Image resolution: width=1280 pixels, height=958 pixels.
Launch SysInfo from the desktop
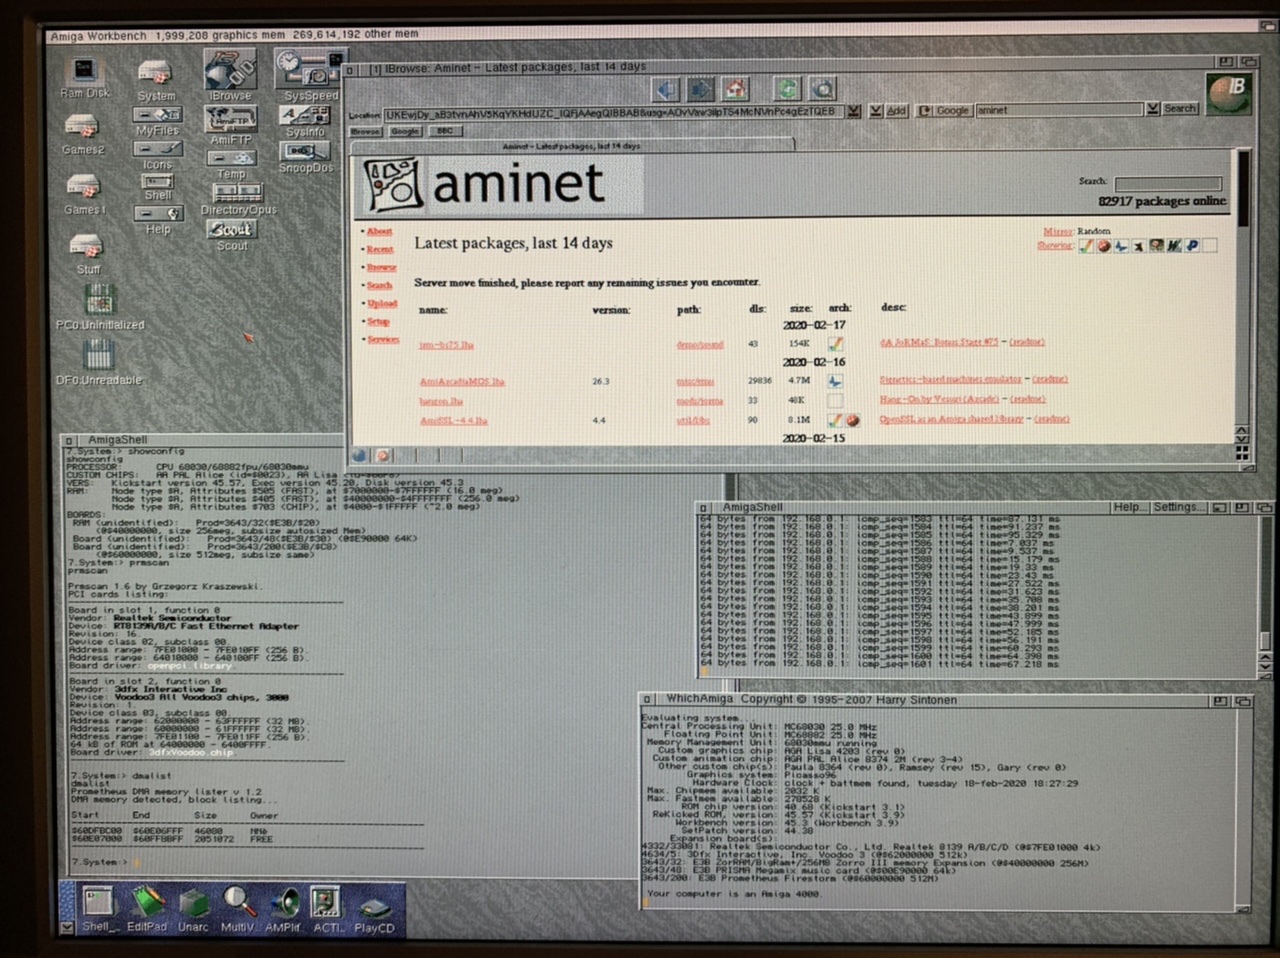305,122
